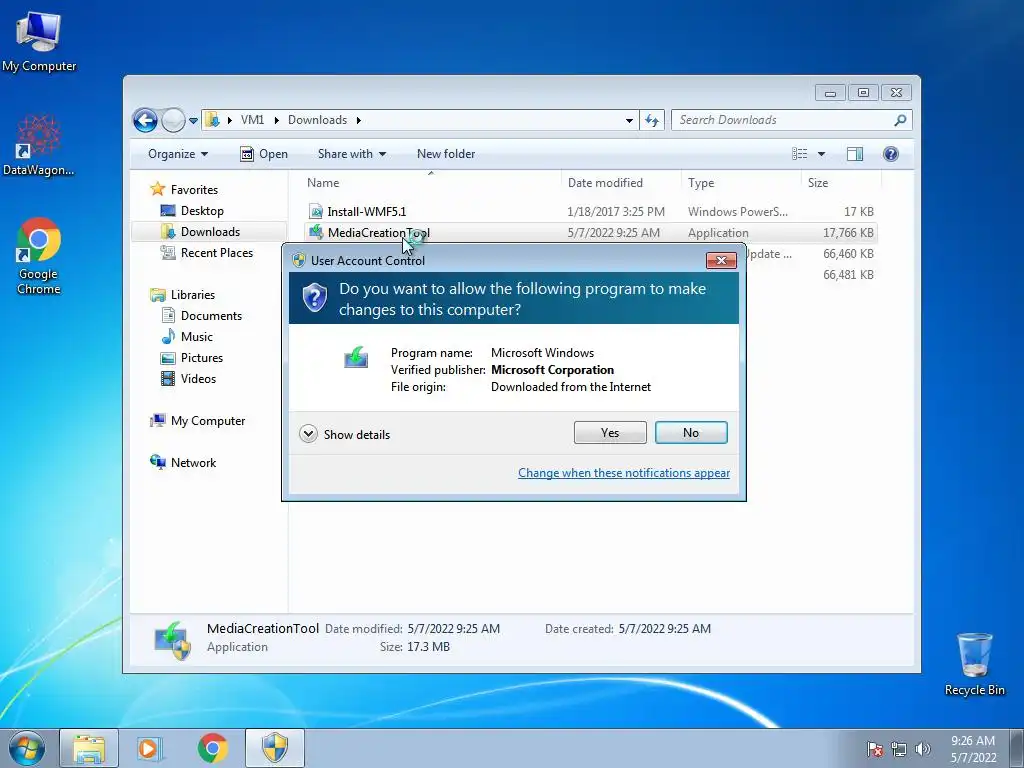Refresh the Downloads folder view
This screenshot has height=768, width=1024.
652,120
